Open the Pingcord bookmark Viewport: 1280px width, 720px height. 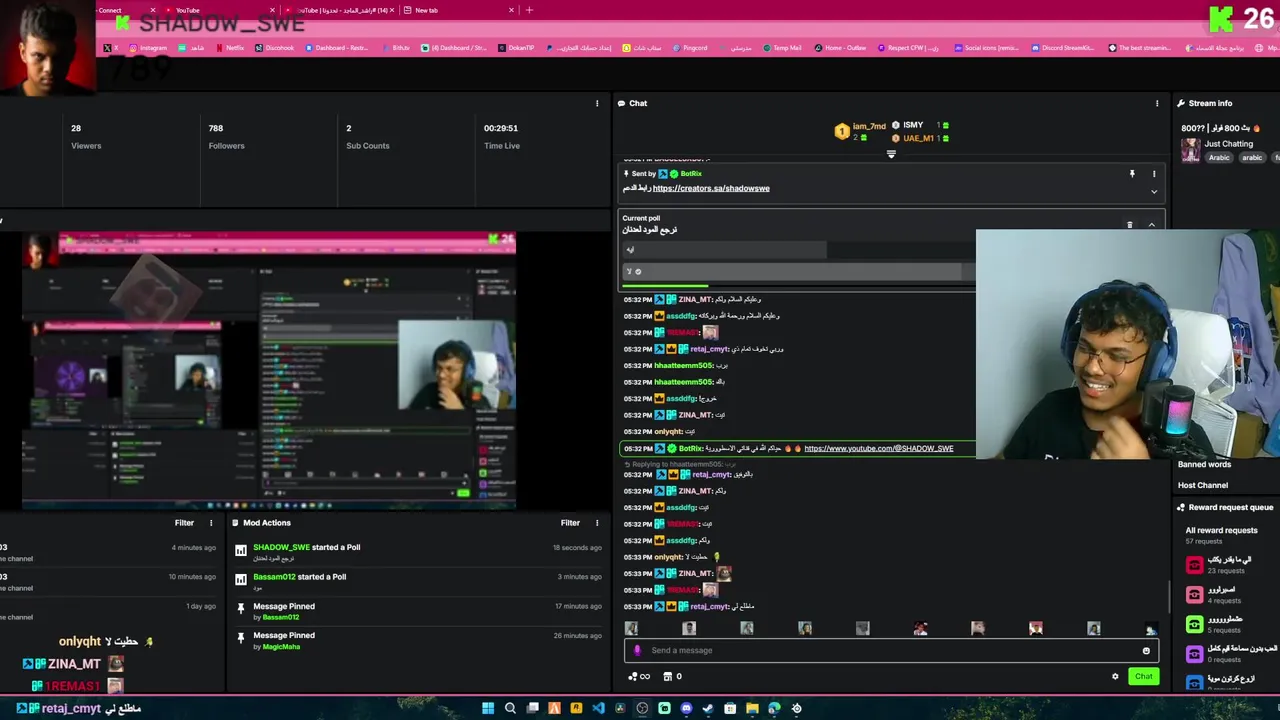click(x=690, y=48)
